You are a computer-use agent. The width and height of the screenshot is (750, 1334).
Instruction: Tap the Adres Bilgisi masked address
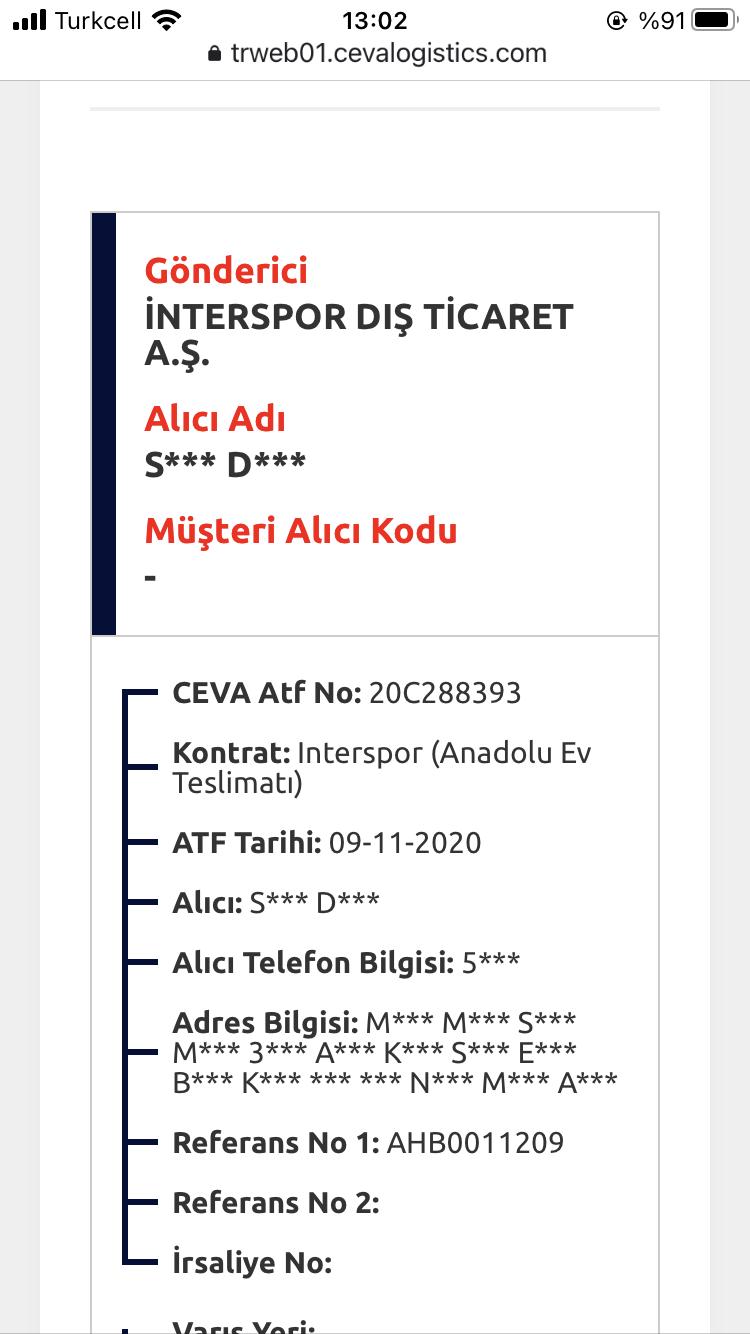(395, 1052)
